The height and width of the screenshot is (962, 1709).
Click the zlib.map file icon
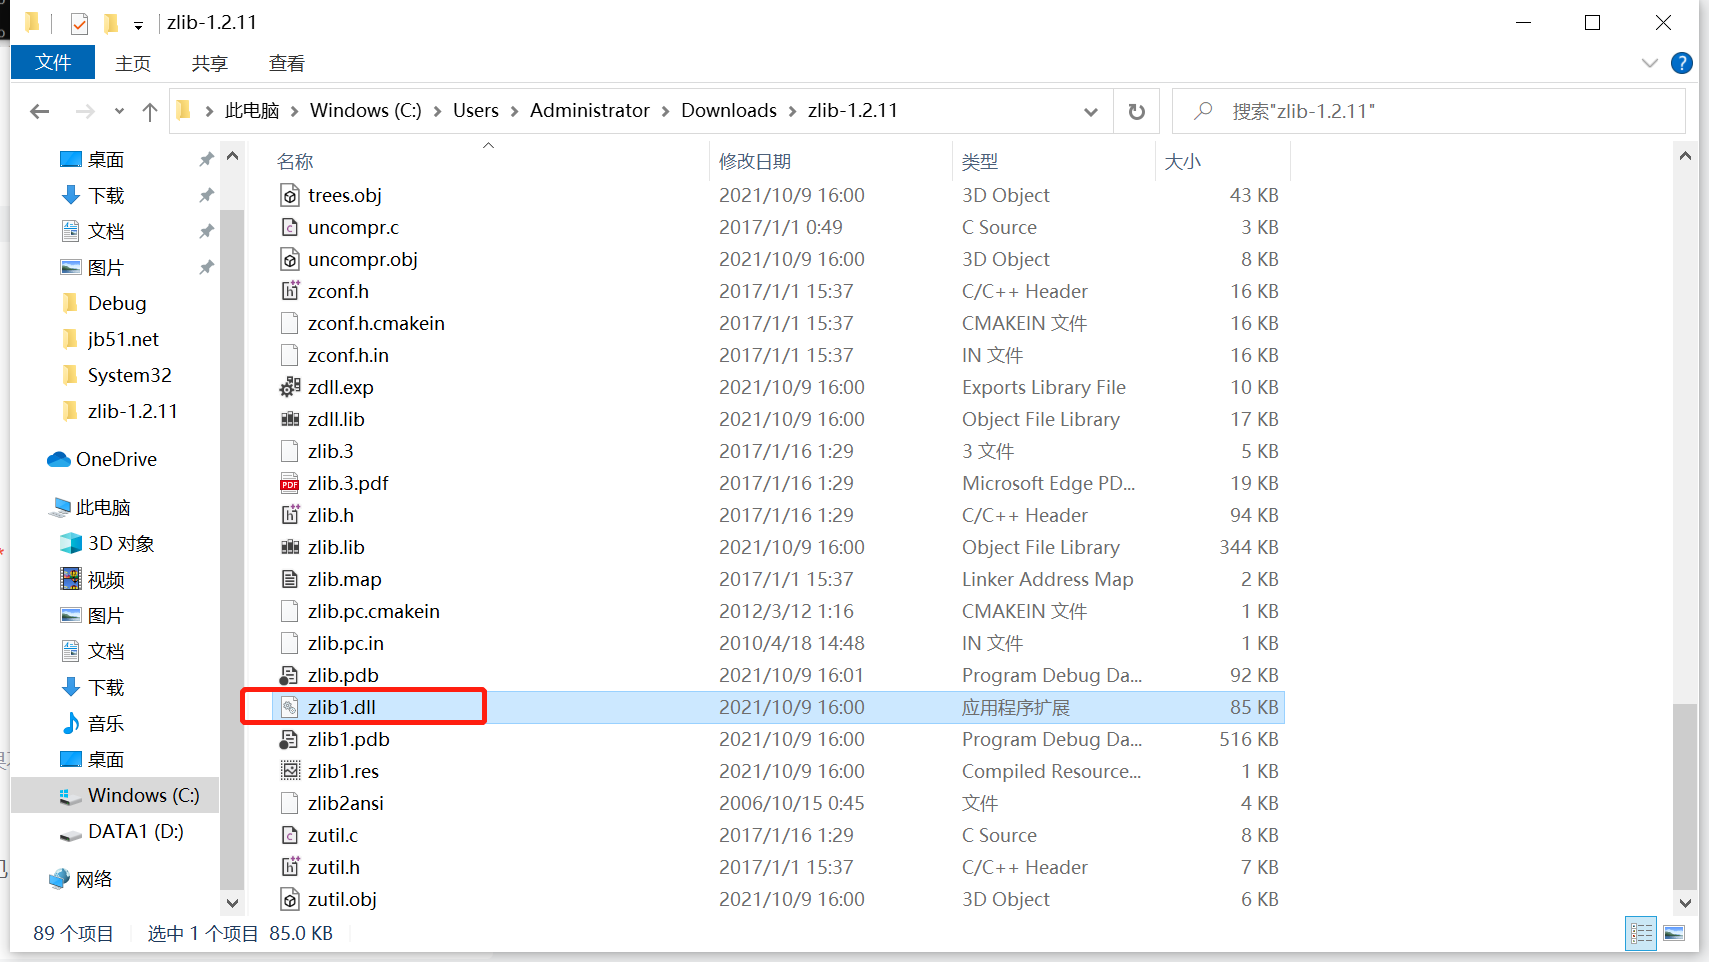point(290,579)
